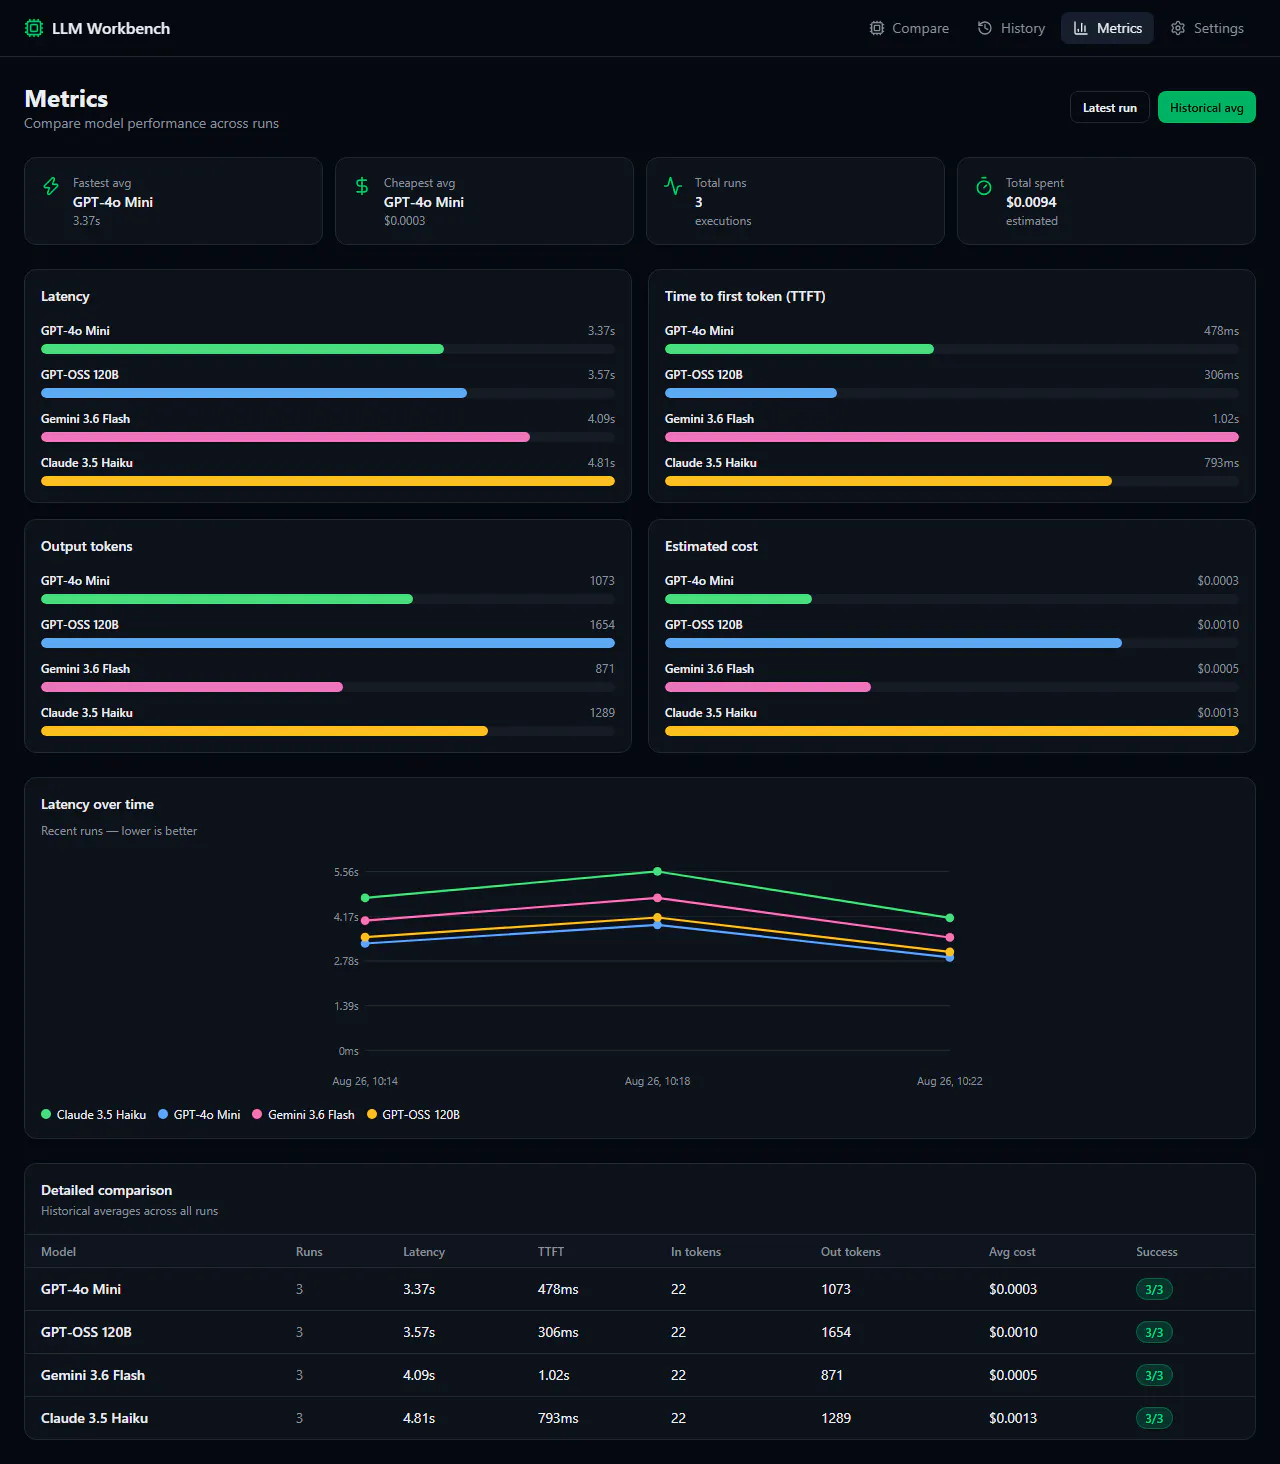This screenshot has width=1280, height=1464.
Task: Click the Out tokens column header
Action: coord(851,1252)
